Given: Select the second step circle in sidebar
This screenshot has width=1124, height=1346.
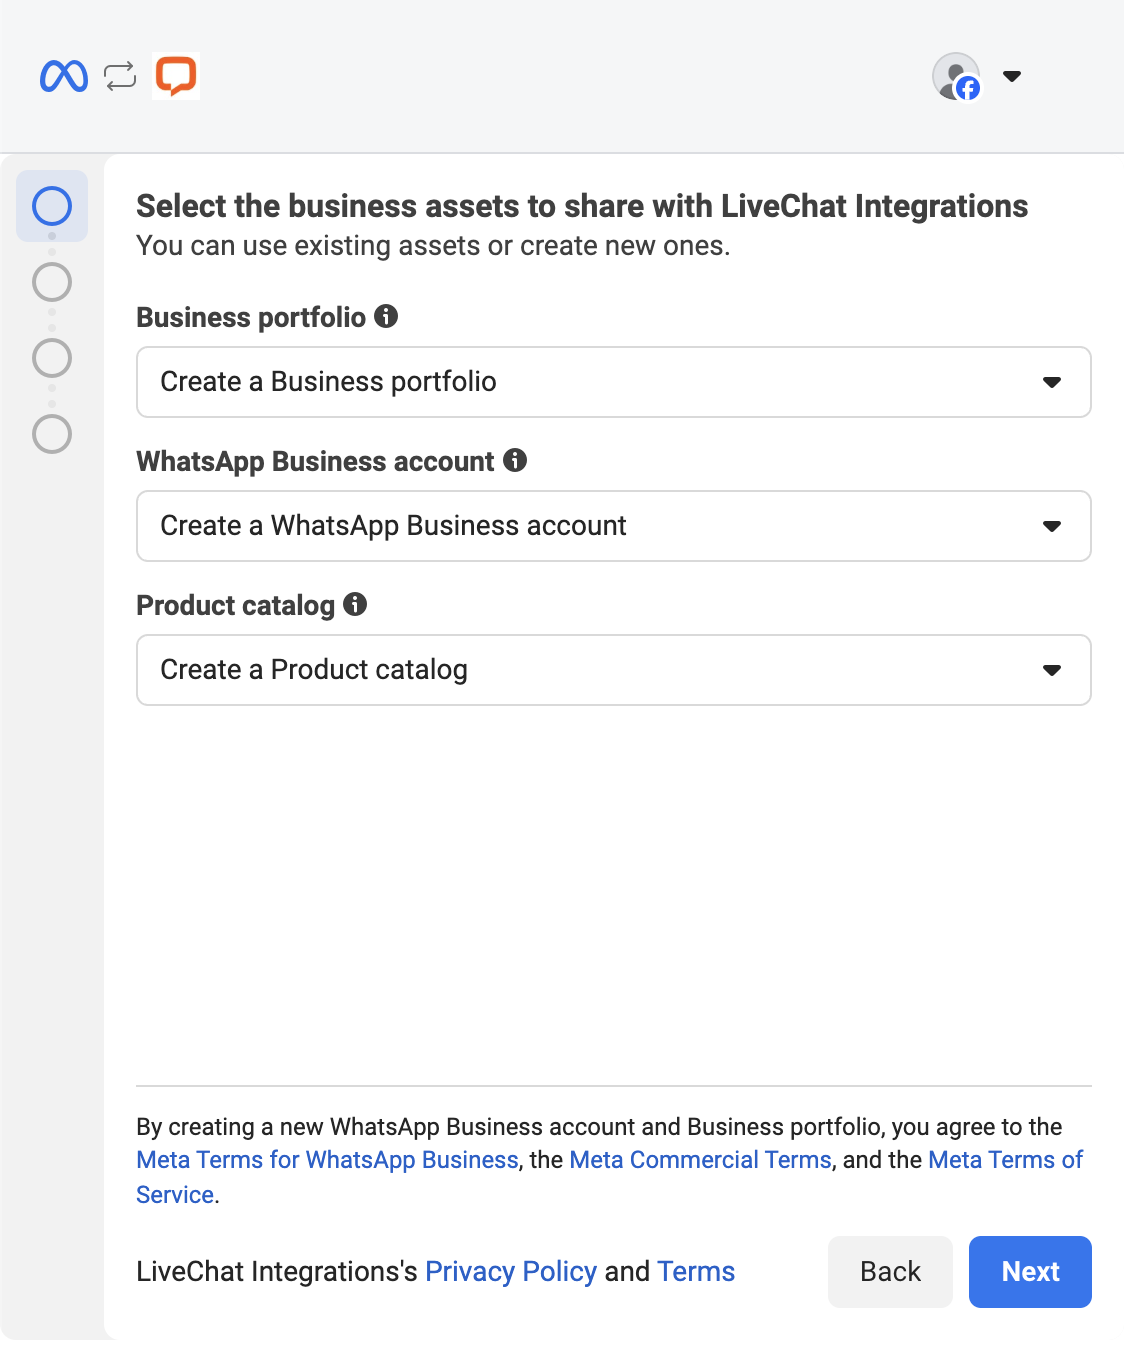Looking at the screenshot, I should pyautogui.click(x=52, y=282).
